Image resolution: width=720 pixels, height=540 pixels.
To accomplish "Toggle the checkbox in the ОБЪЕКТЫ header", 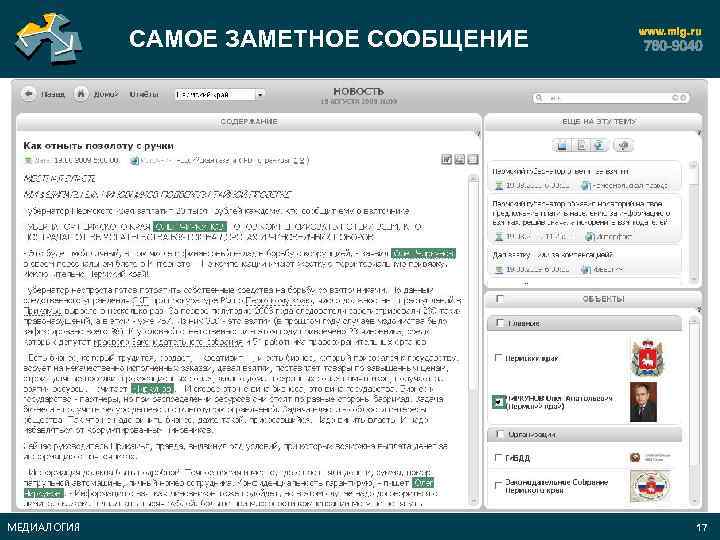I will [x=500, y=299].
